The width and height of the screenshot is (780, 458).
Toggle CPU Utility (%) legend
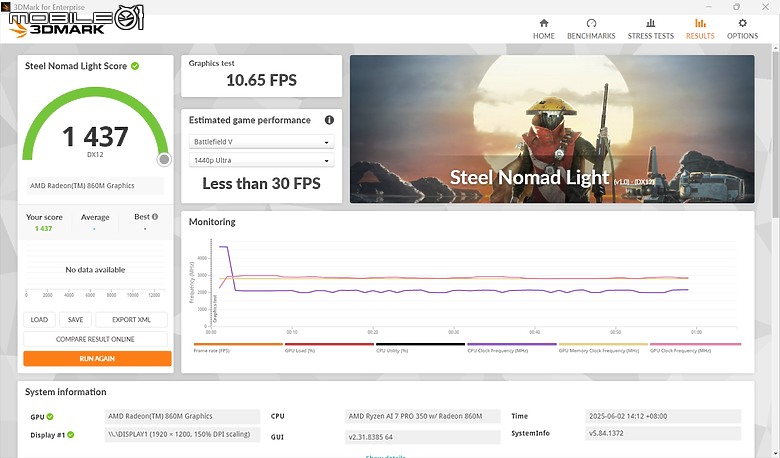tap(420, 347)
